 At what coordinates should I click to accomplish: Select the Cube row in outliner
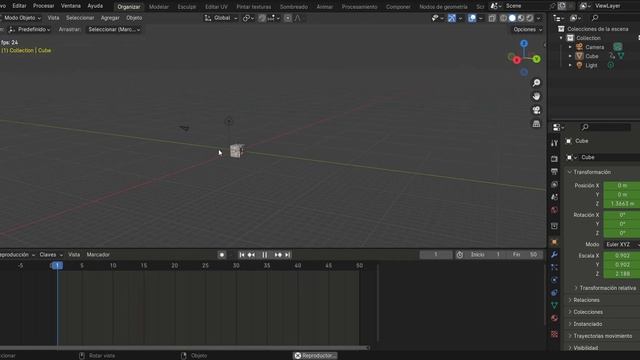coord(591,56)
